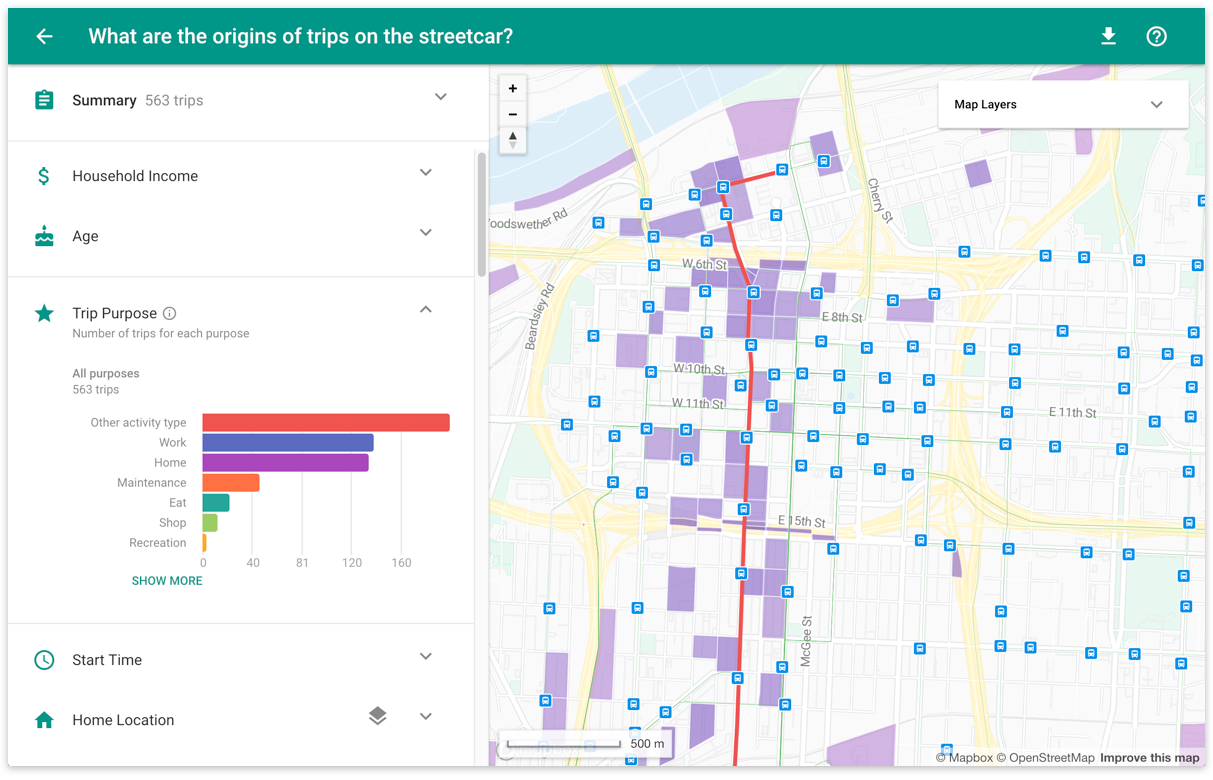
Task: Show Home Location layer on map
Action: (377, 716)
